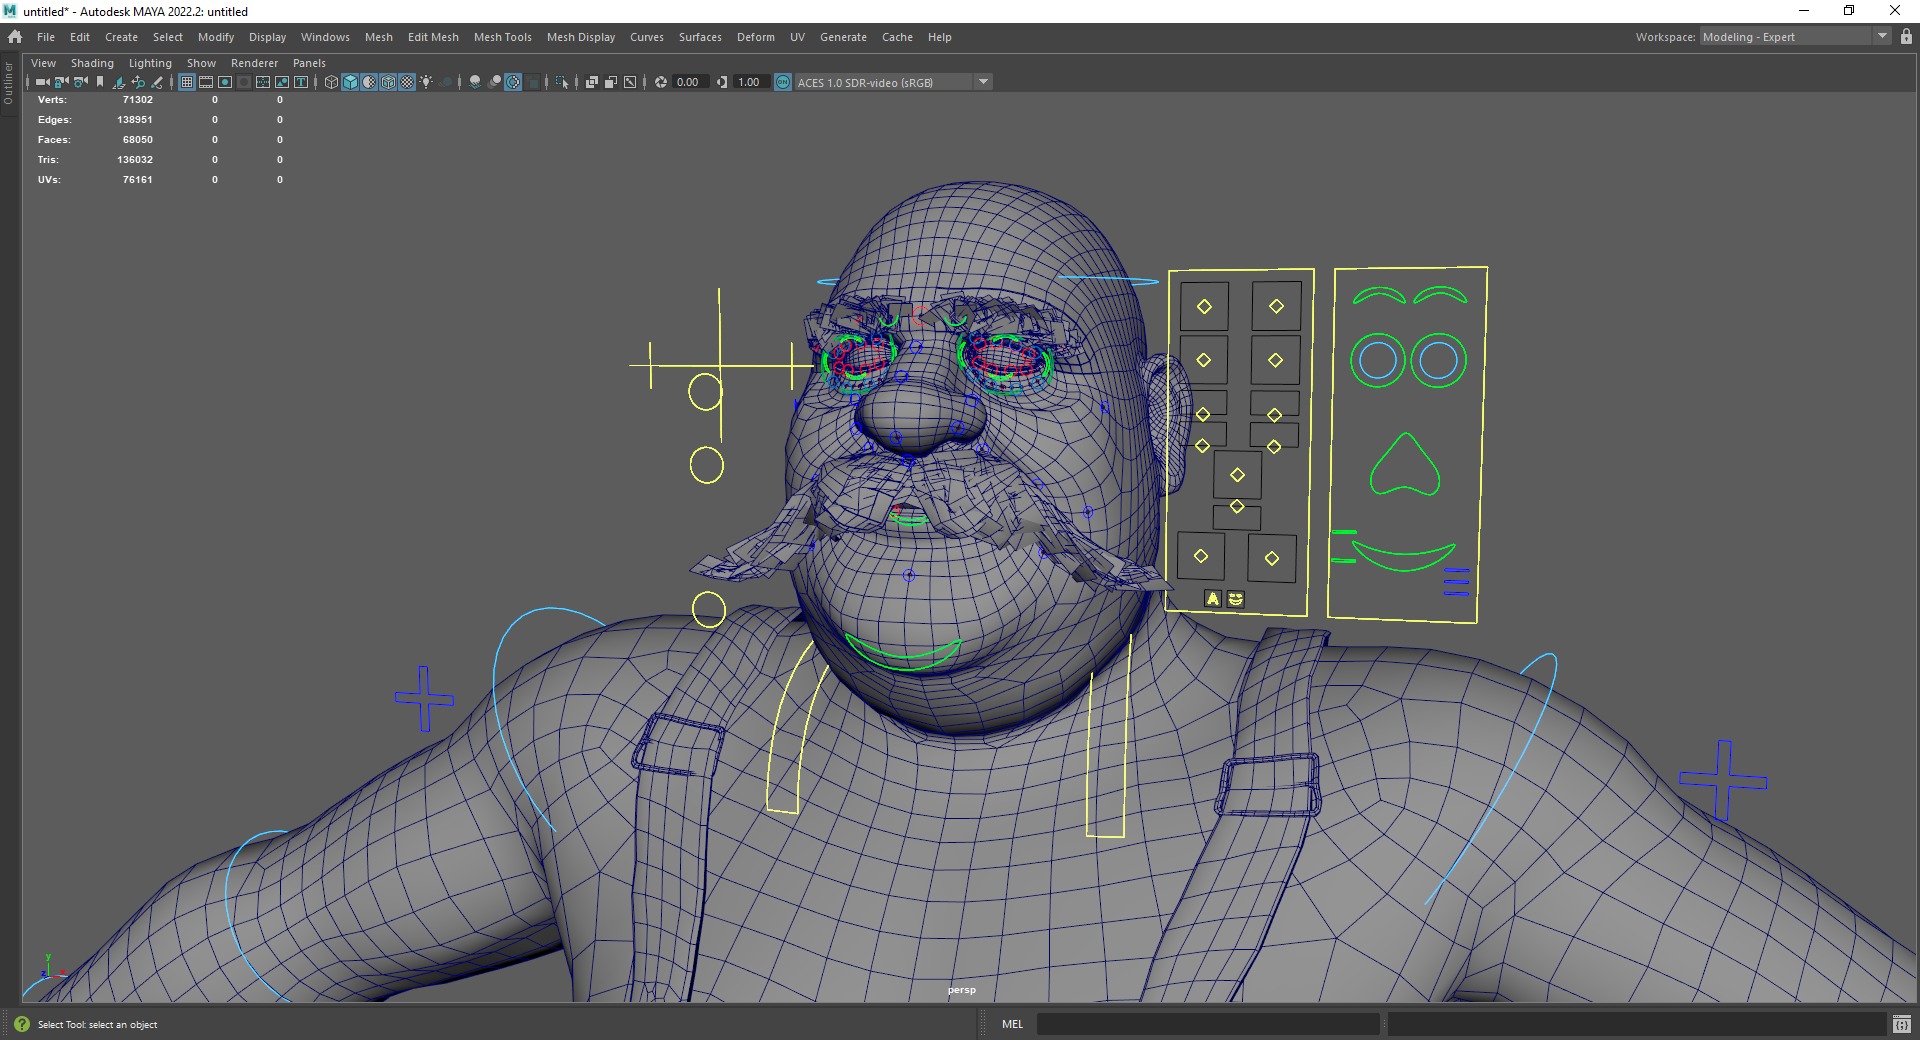The height and width of the screenshot is (1040, 1920).
Task: Click the Depth of Field icon
Action: (533, 82)
